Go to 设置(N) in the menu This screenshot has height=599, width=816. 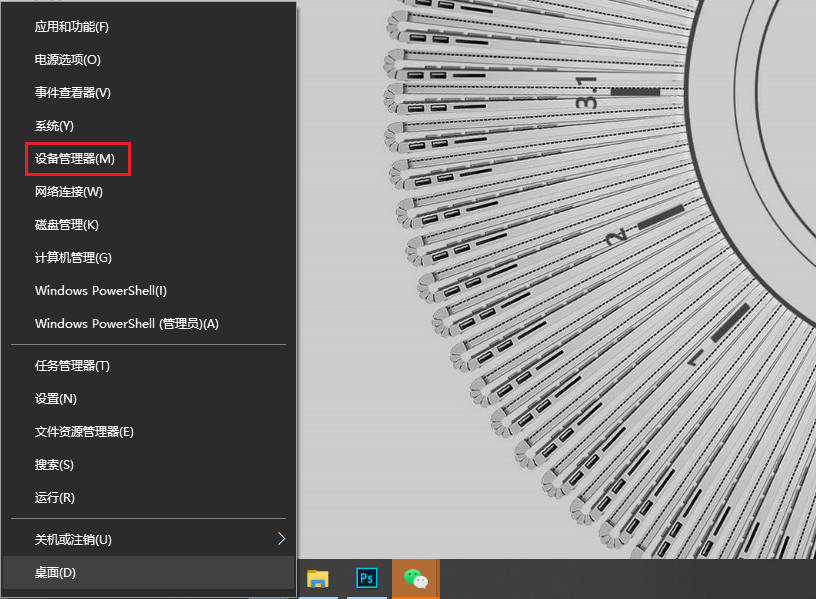56,399
